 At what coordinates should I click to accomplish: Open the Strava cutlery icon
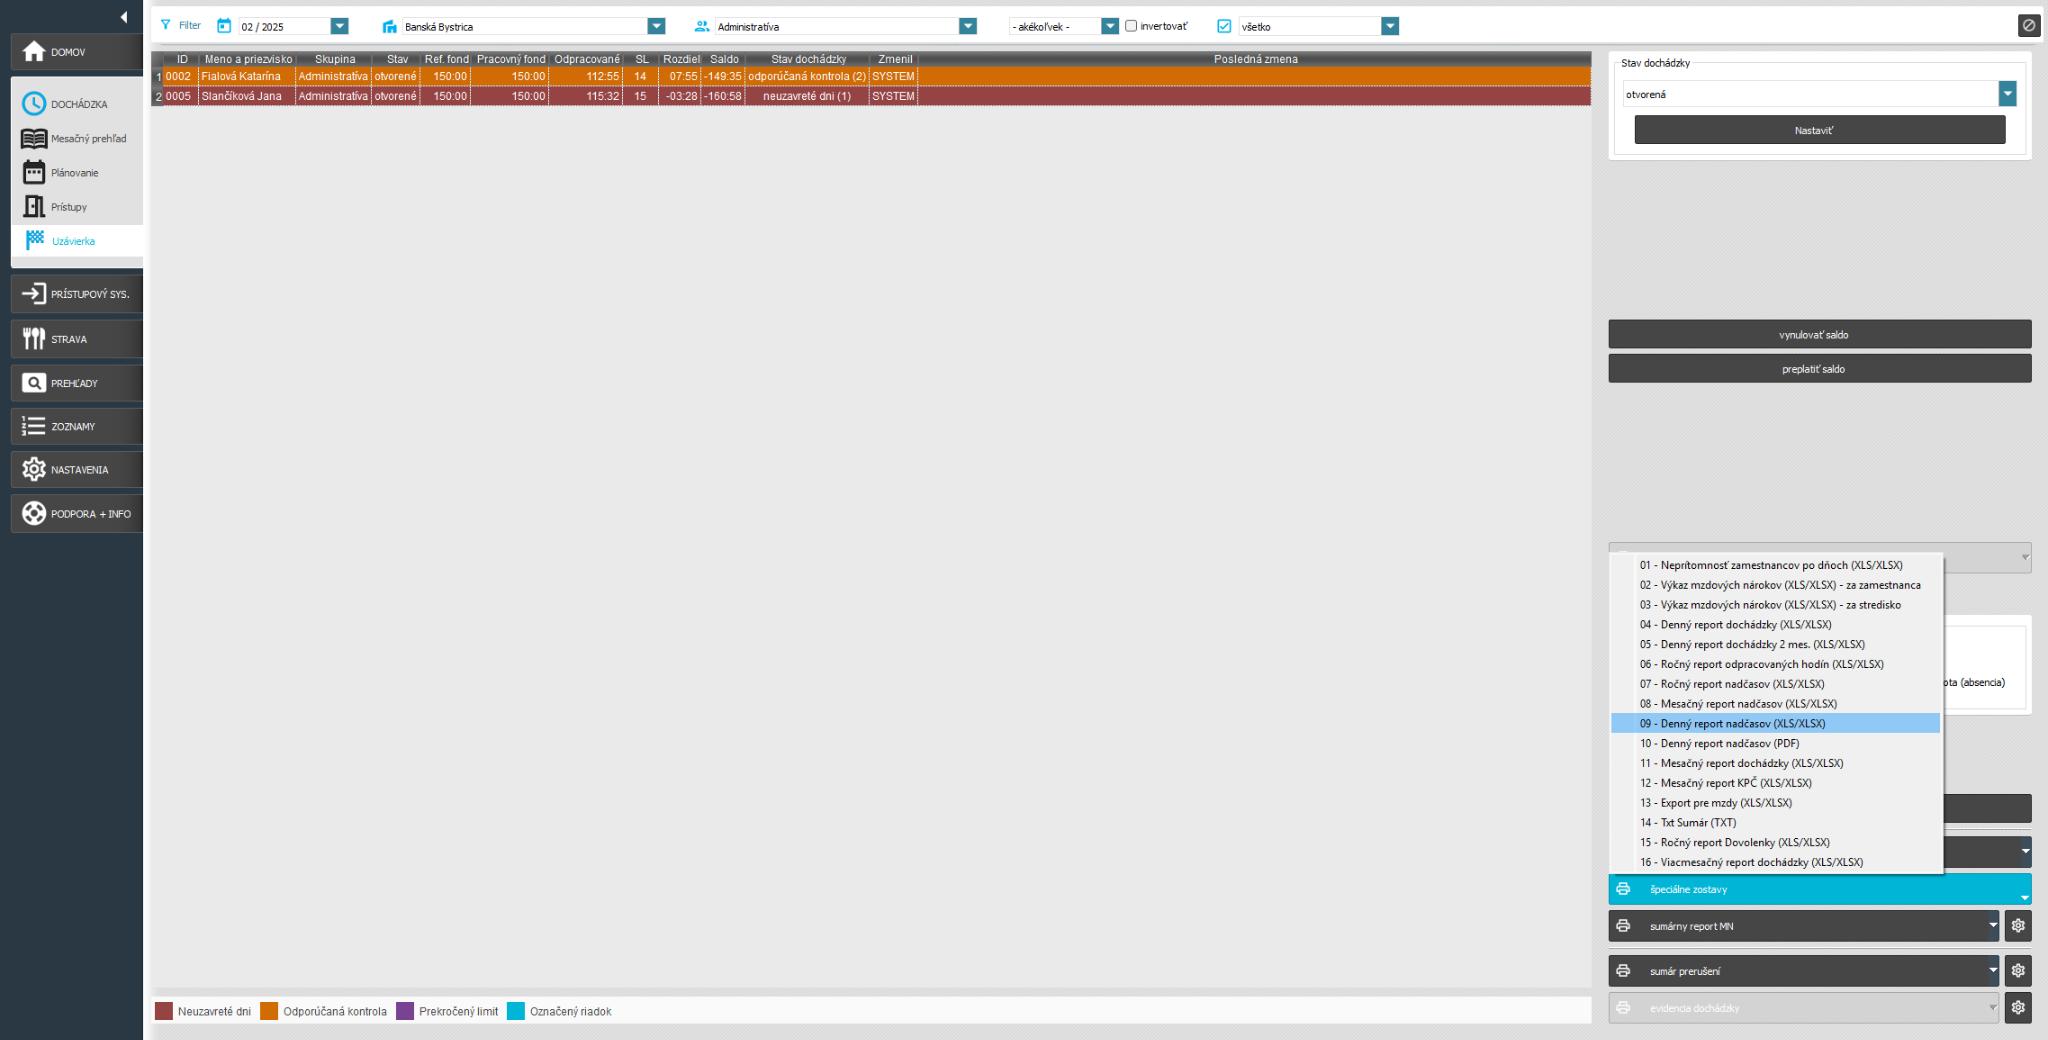[34, 339]
